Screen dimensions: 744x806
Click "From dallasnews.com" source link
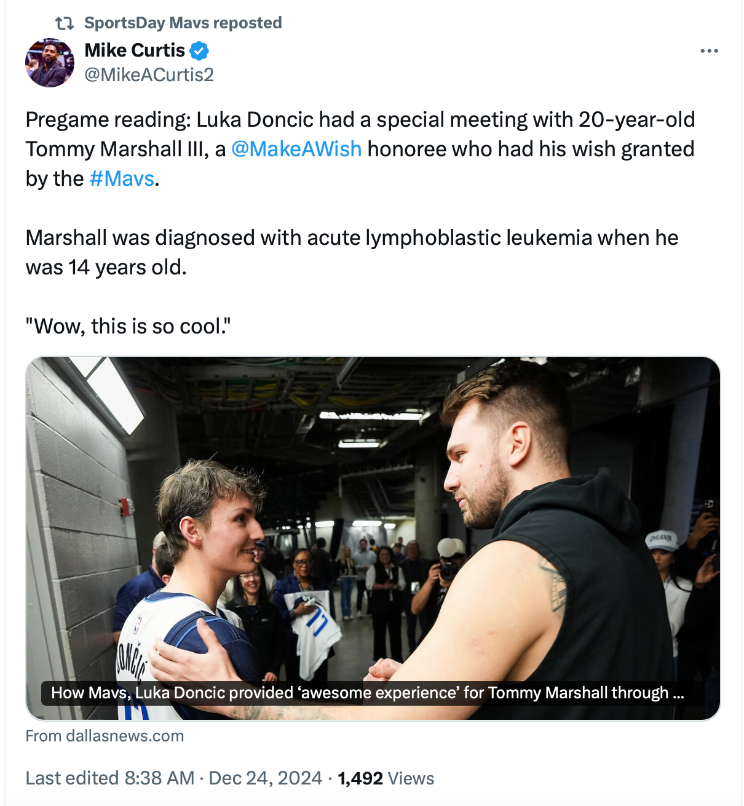click(x=105, y=736)
